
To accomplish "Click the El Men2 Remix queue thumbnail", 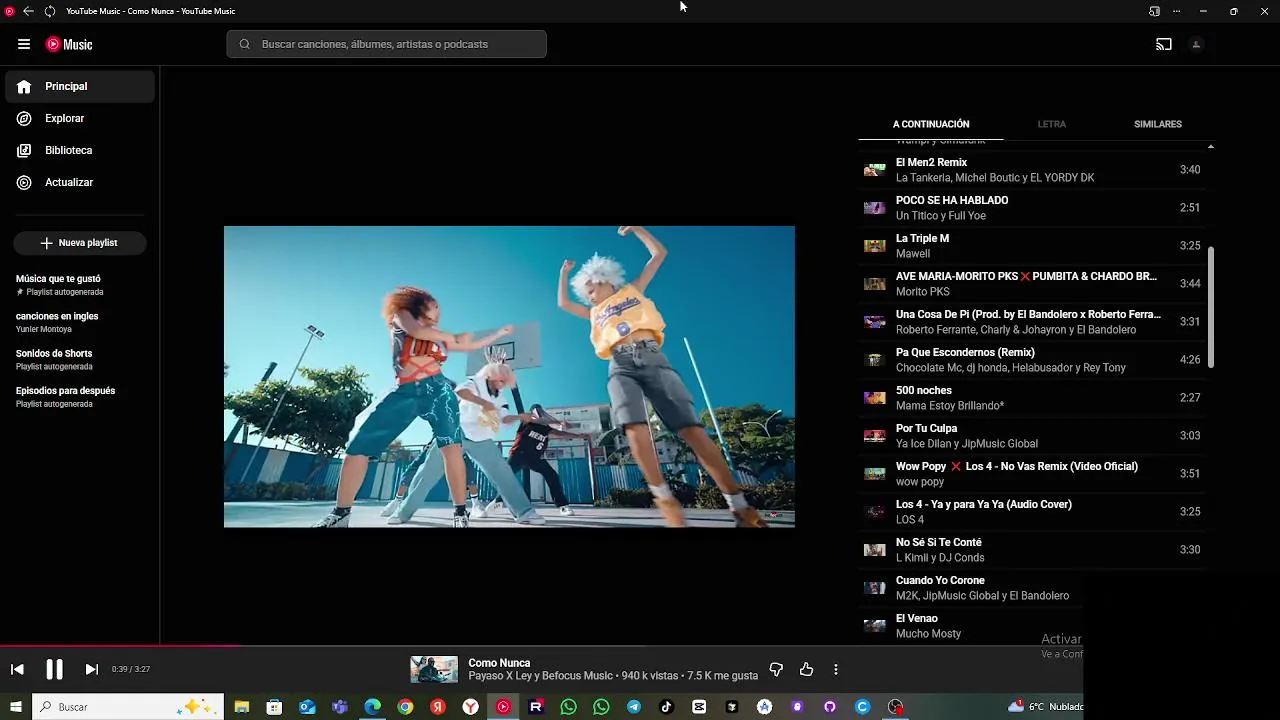I will click(875, 170).
